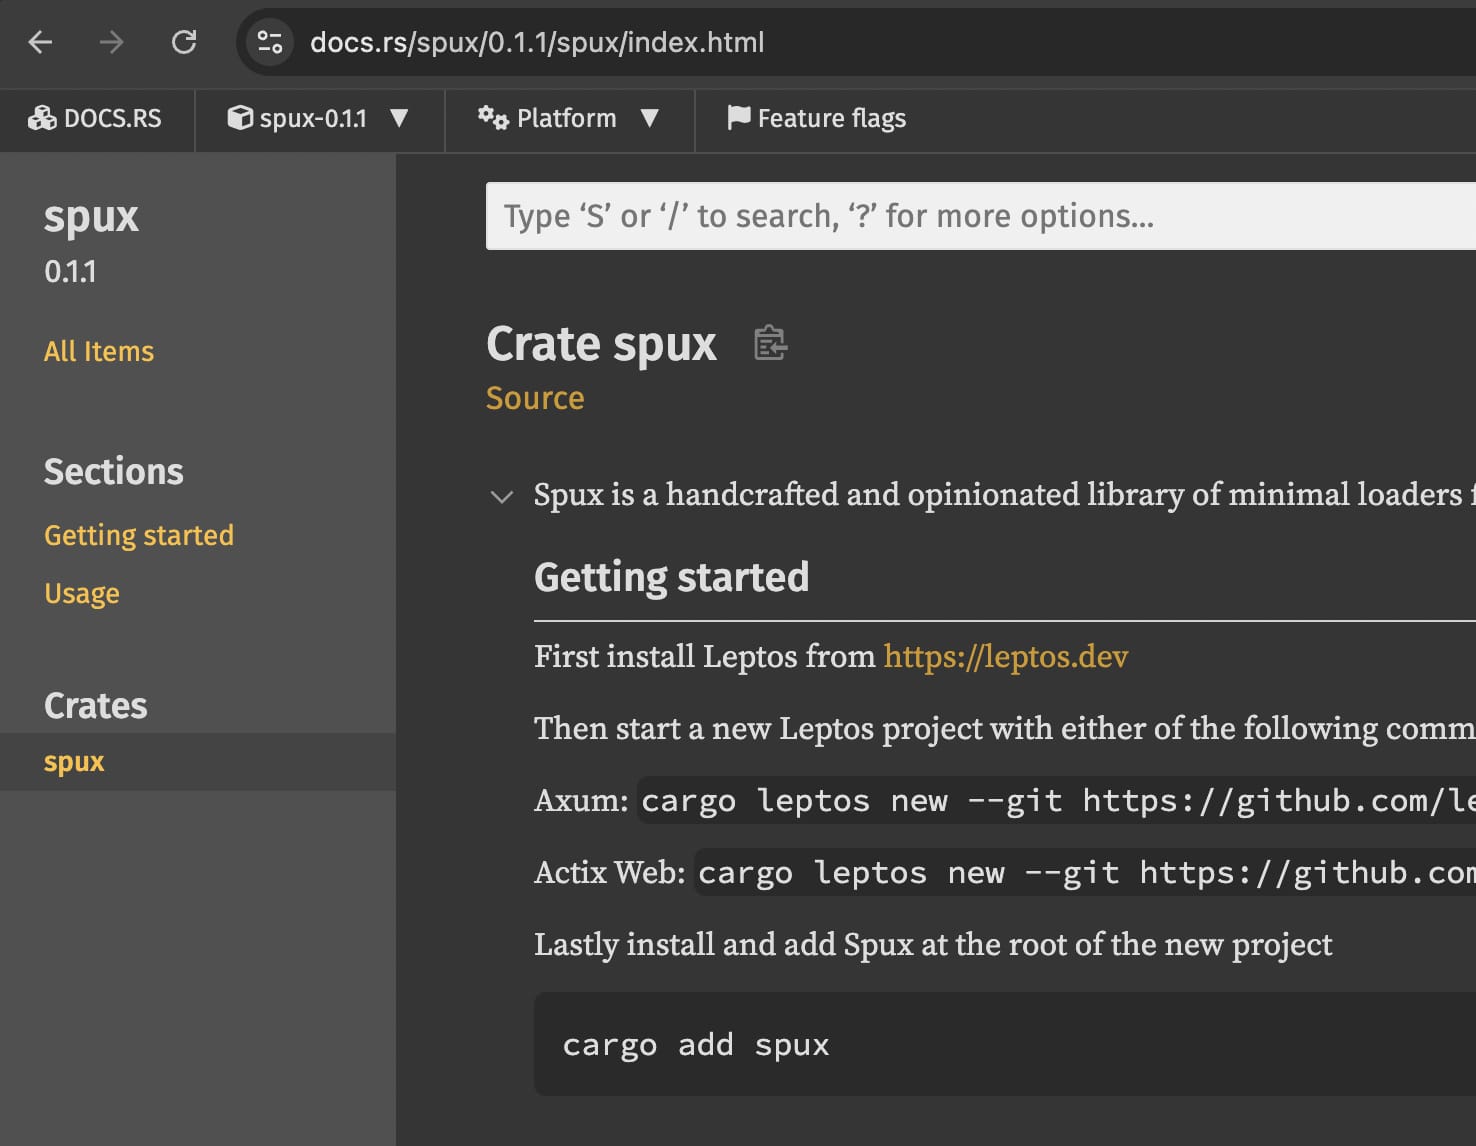Collapse the crate description chevron

click(x=502, y=496)
